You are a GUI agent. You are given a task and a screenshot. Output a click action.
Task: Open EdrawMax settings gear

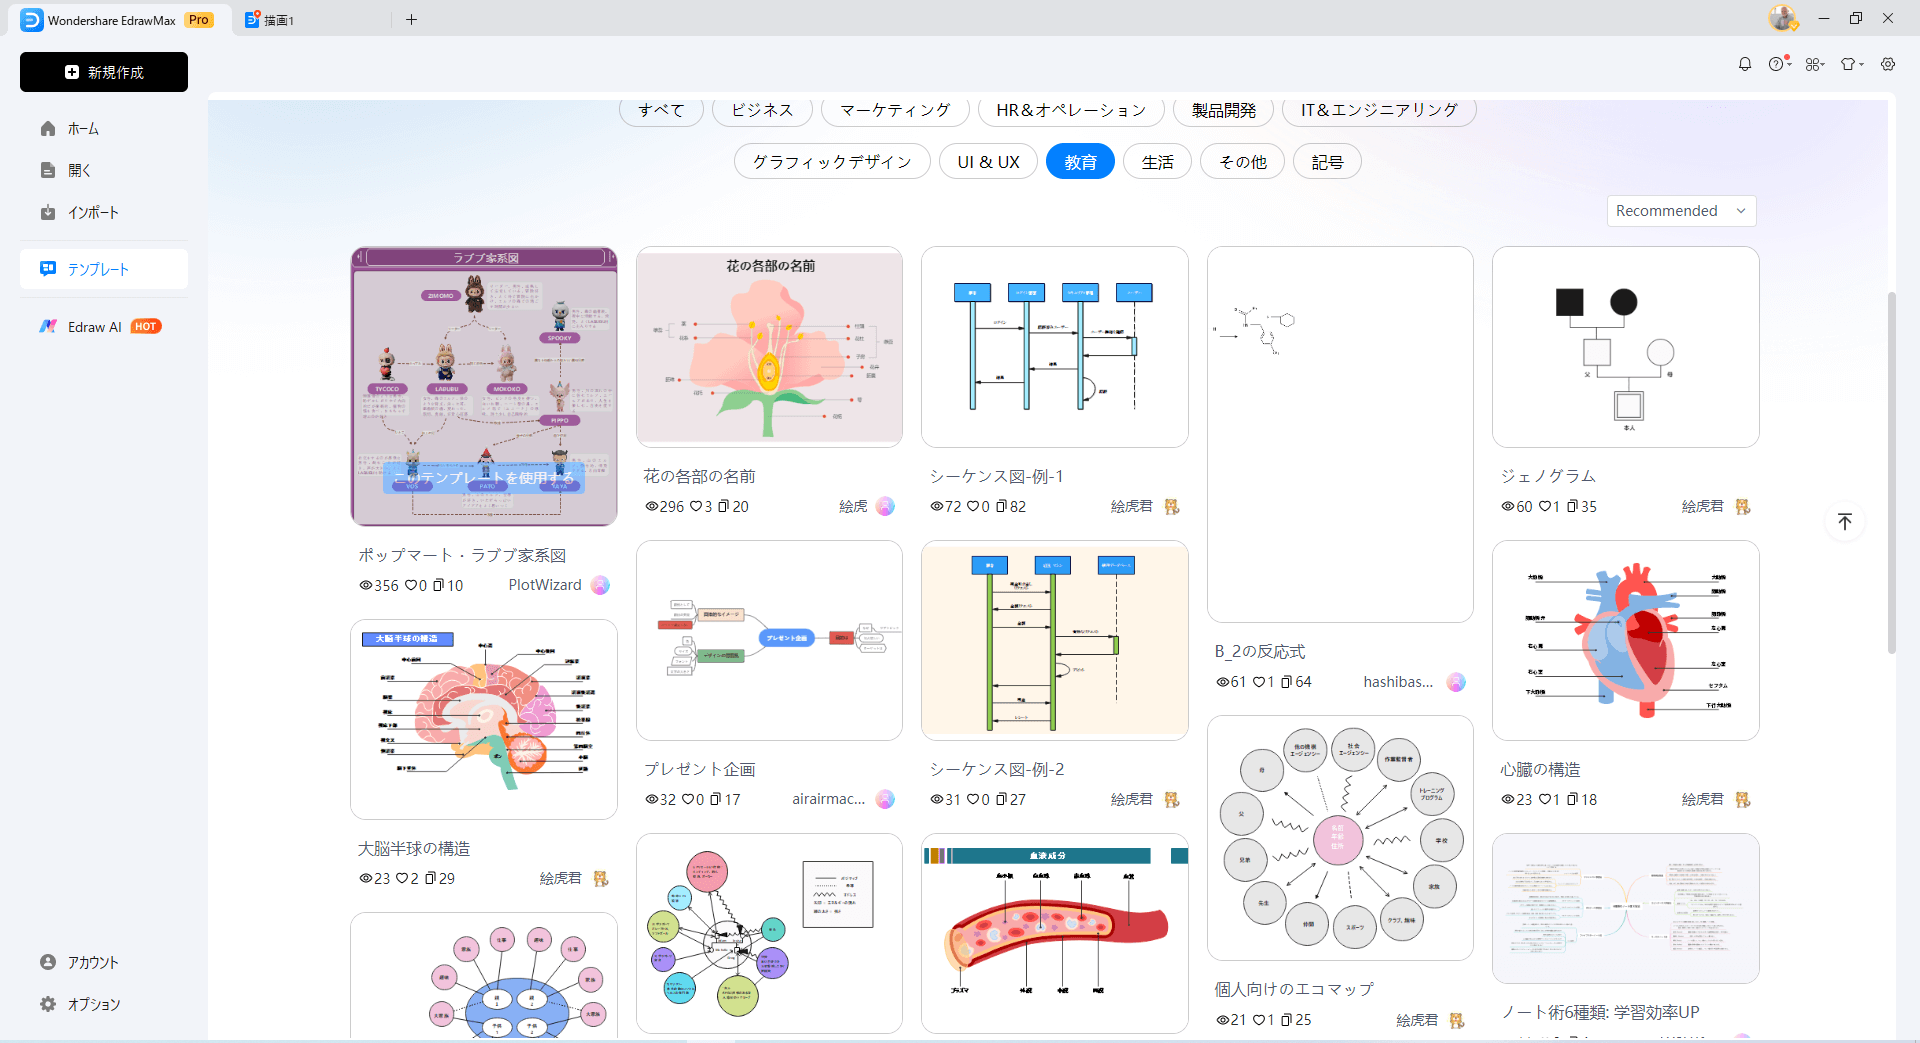(1889, 63)
